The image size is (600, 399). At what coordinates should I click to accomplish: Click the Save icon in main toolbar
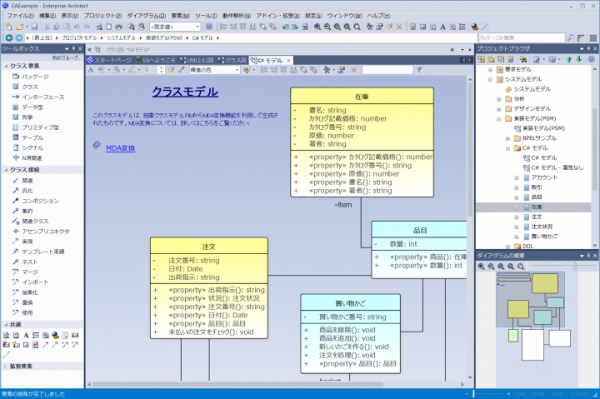tap(34, 27)
